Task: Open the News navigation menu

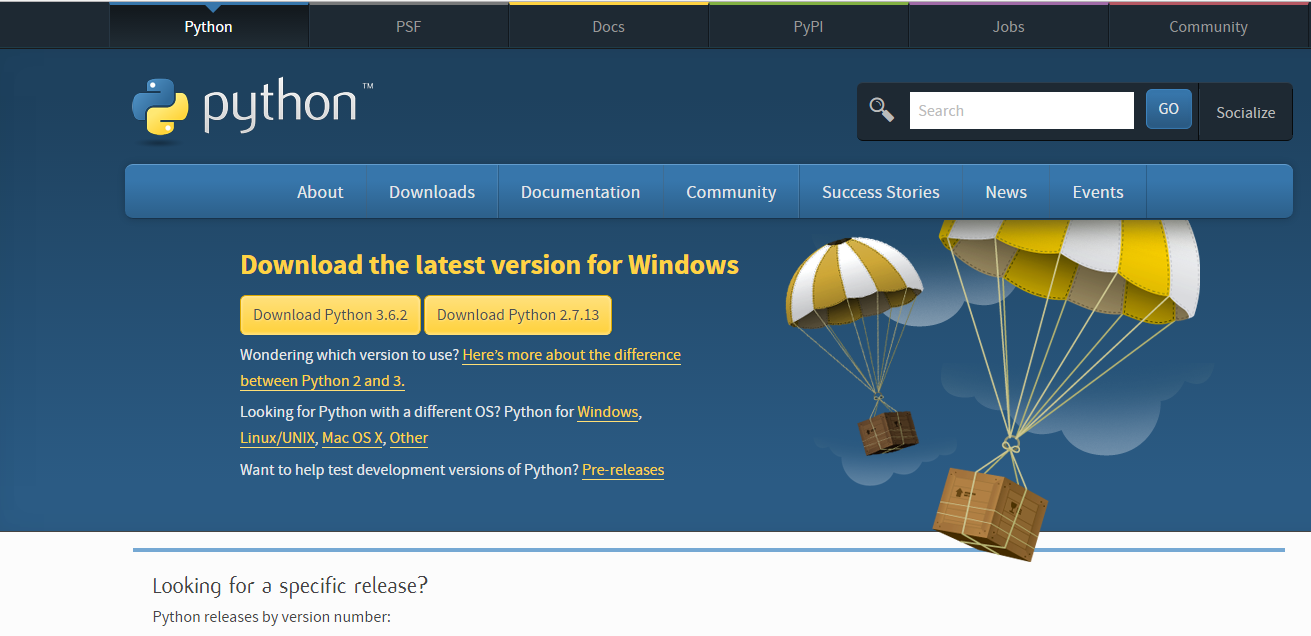Action: pos(1006,192)
